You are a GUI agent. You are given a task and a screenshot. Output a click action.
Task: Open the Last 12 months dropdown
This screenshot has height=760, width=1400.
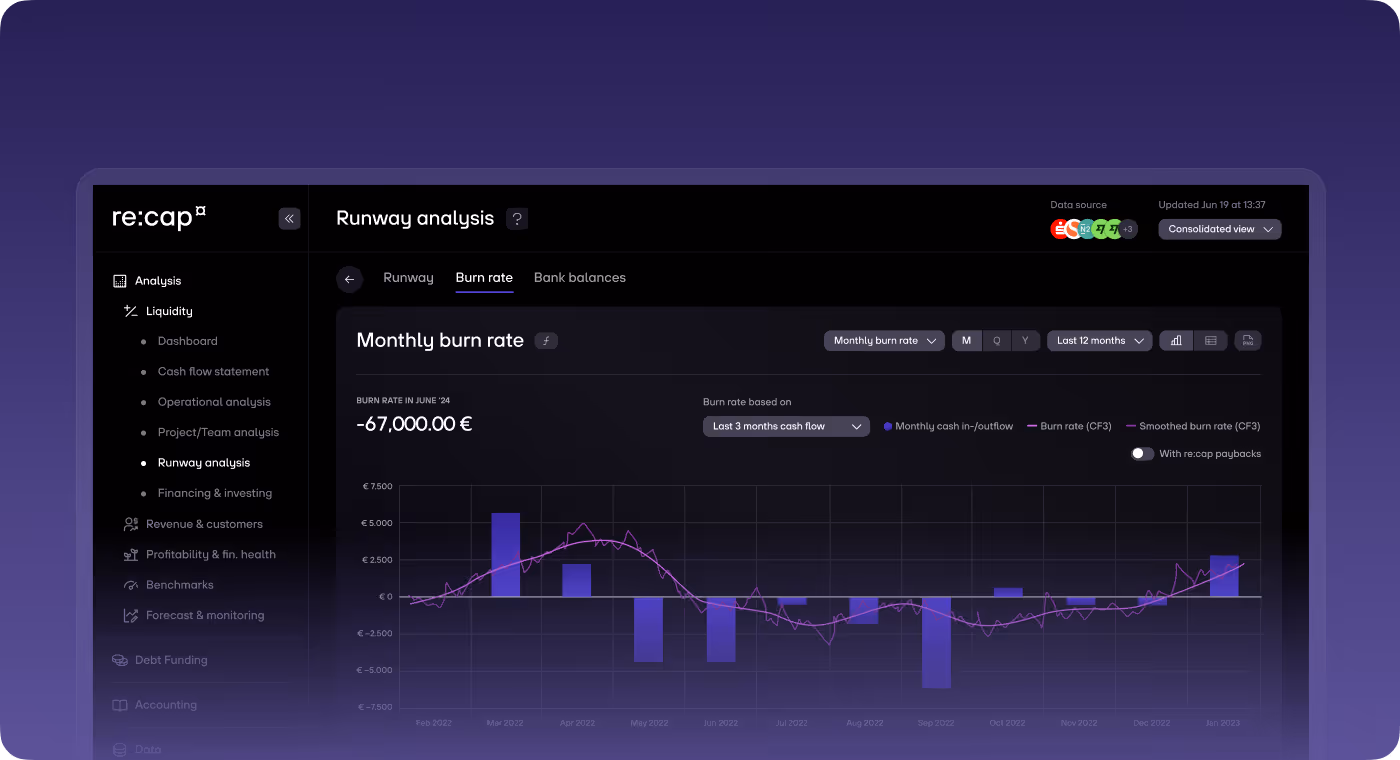1098,340
